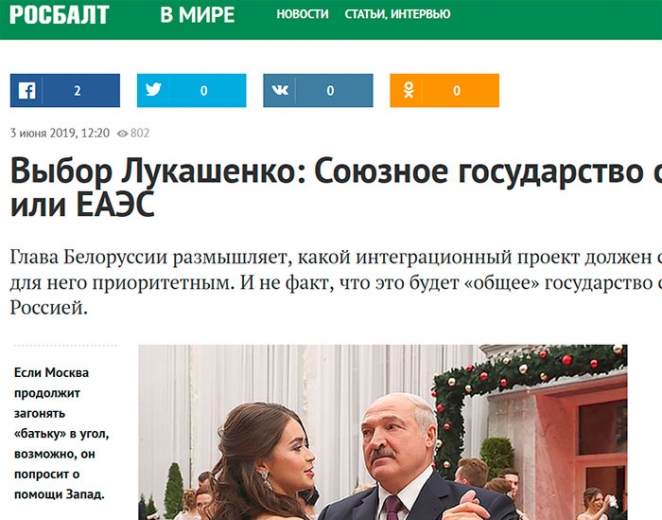Viewport: 662px width, 520px height.
Task: Open СТАТЬИ, ИНТЕРВЬЮ menu item
Action: [397, 14]
